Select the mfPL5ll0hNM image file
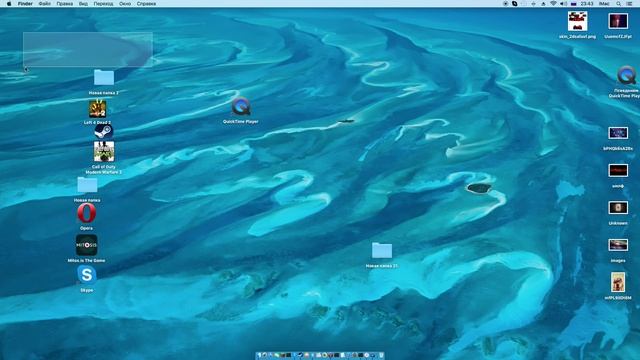This screenshot has height=360, width=640. [x=618, y=282]
